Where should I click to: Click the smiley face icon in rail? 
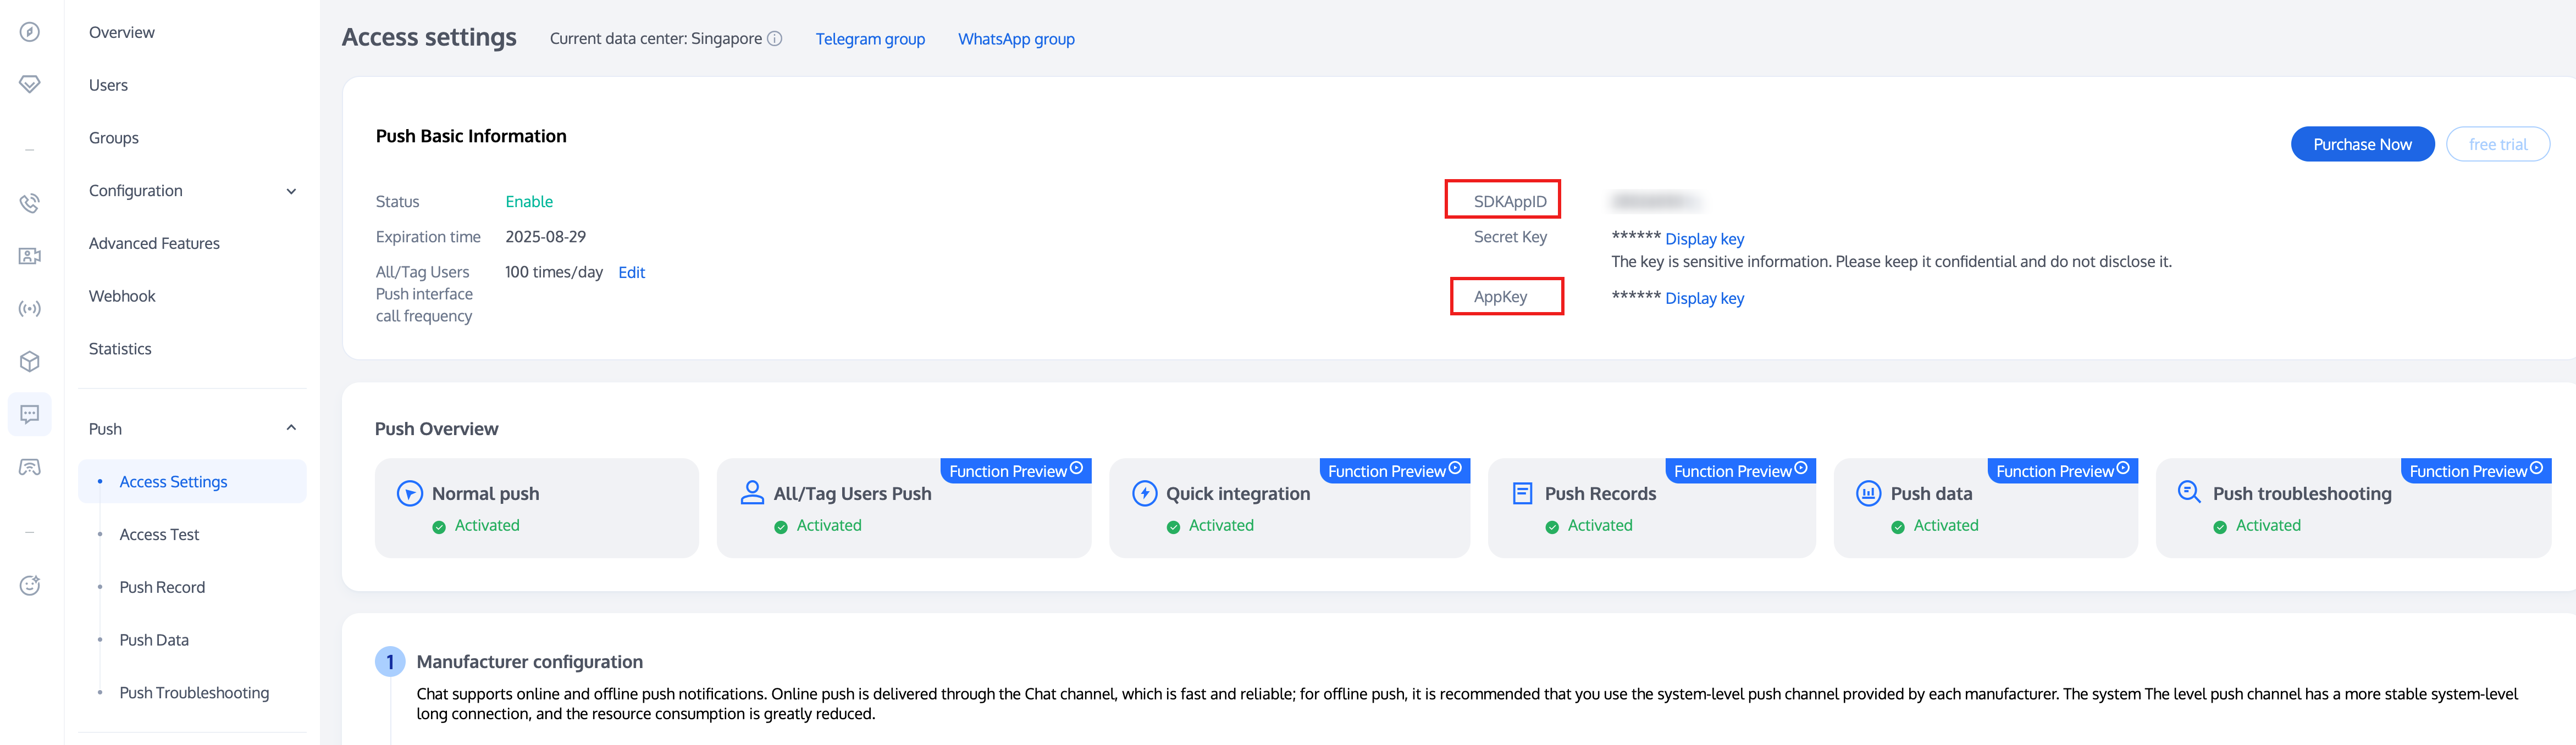point(30,585)
